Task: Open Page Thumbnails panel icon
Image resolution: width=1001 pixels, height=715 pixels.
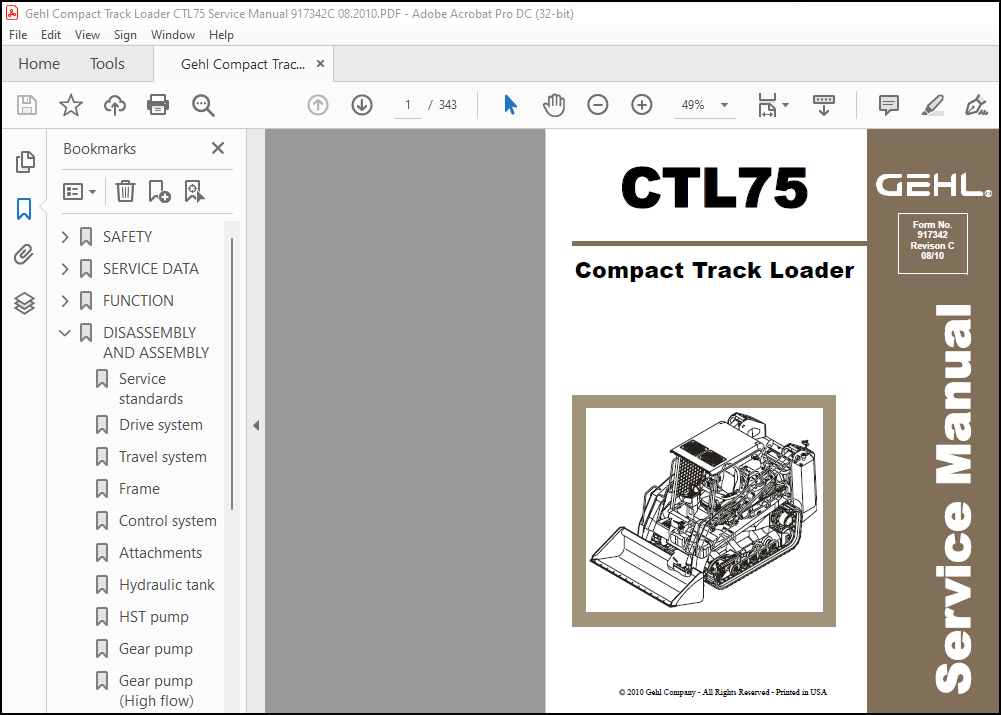Action: tap(24, 162)
